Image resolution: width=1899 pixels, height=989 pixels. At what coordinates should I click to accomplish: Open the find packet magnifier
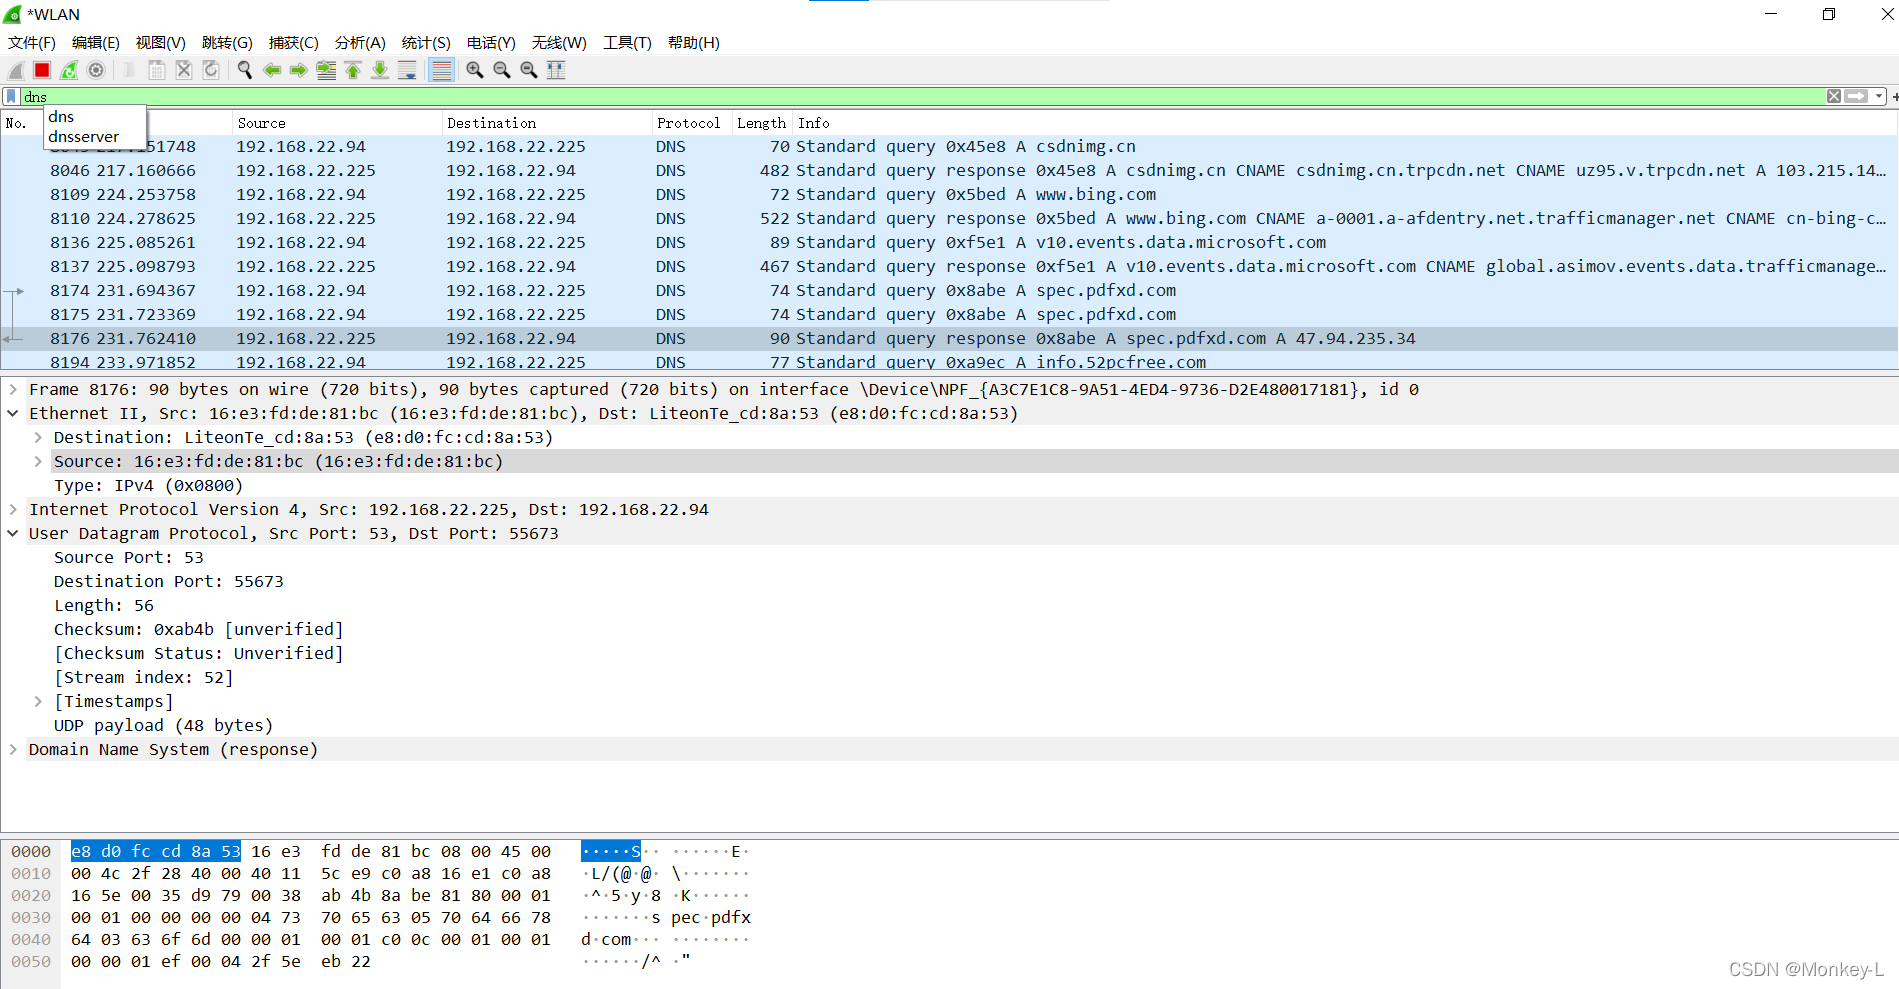coord(245,70)
